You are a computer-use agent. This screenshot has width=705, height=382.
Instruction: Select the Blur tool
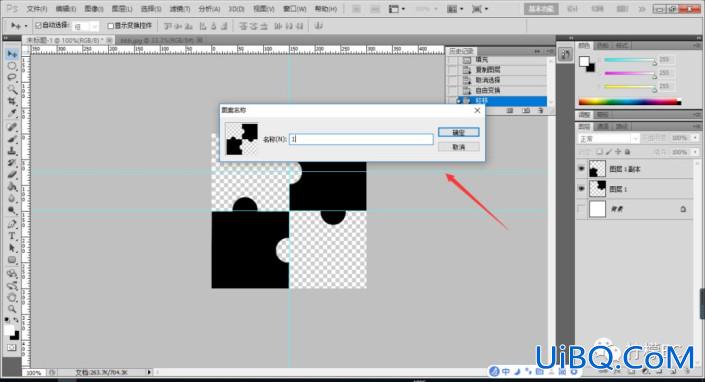click(x=12, y=199)
